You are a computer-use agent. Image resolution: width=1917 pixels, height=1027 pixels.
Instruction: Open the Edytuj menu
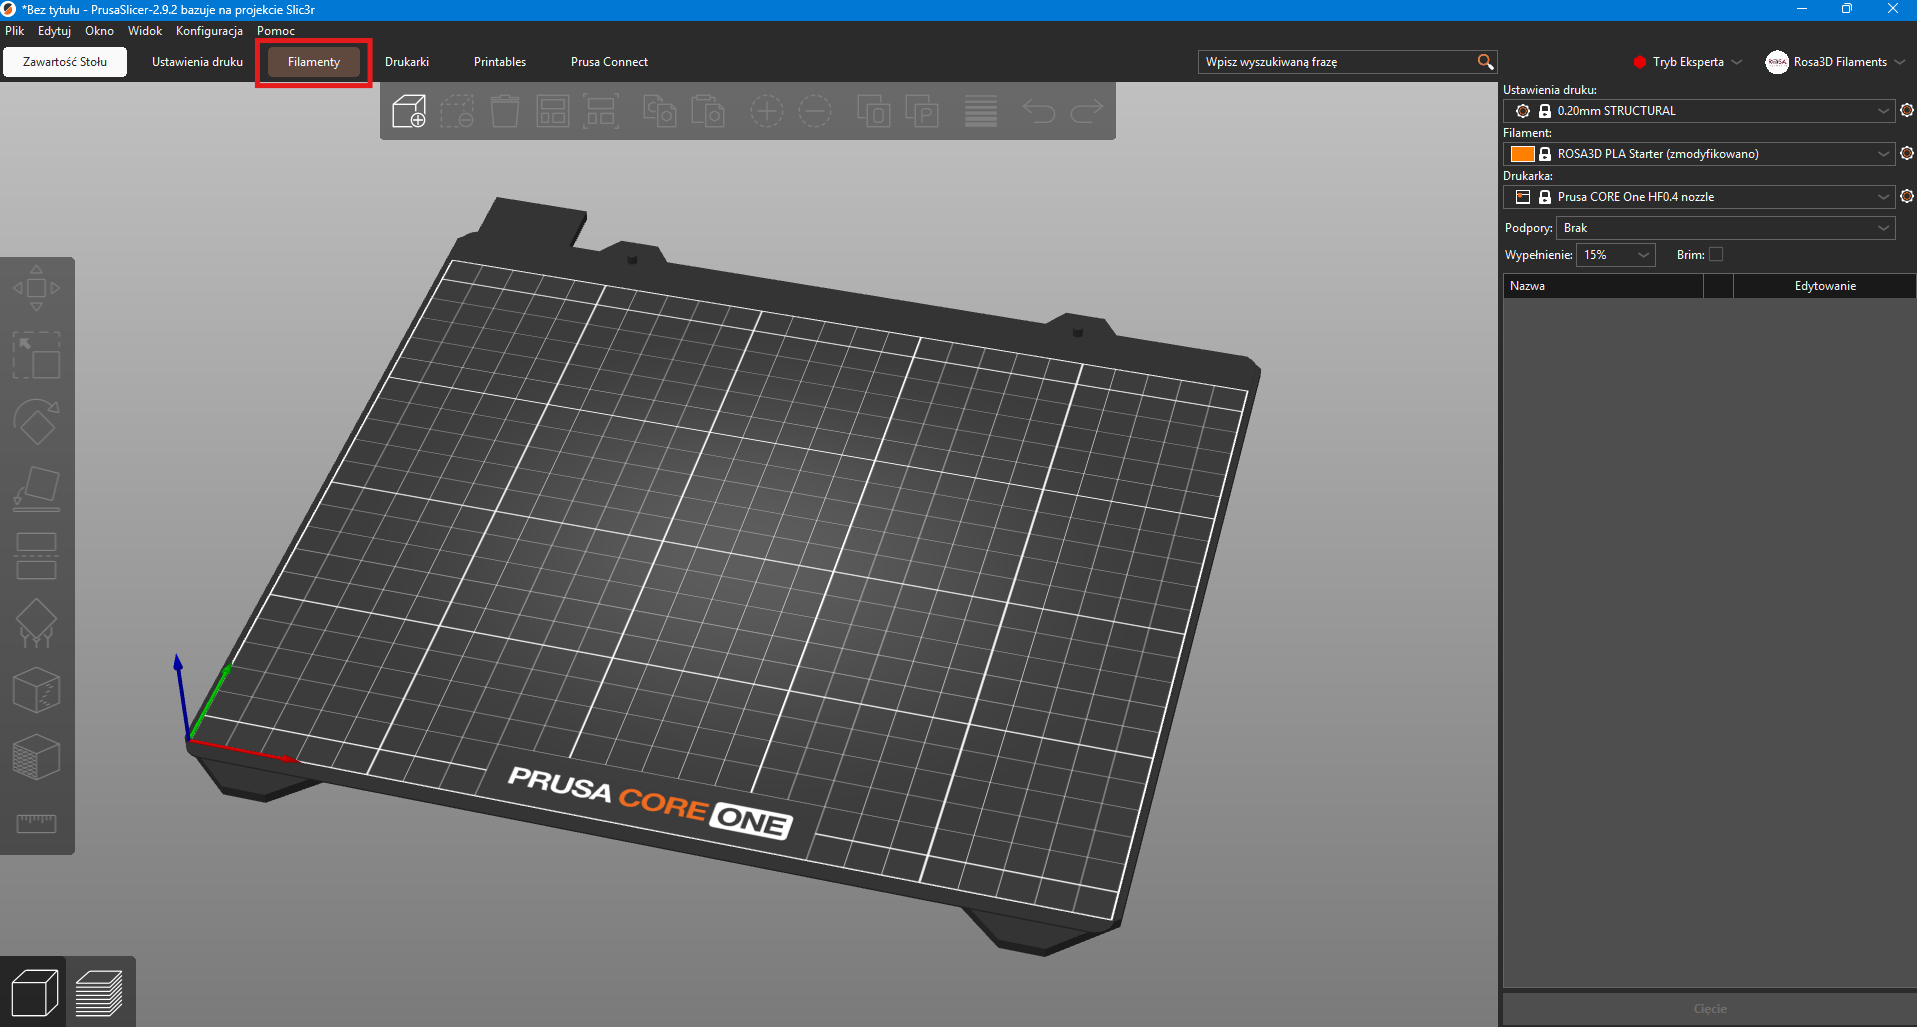(54, 31)
